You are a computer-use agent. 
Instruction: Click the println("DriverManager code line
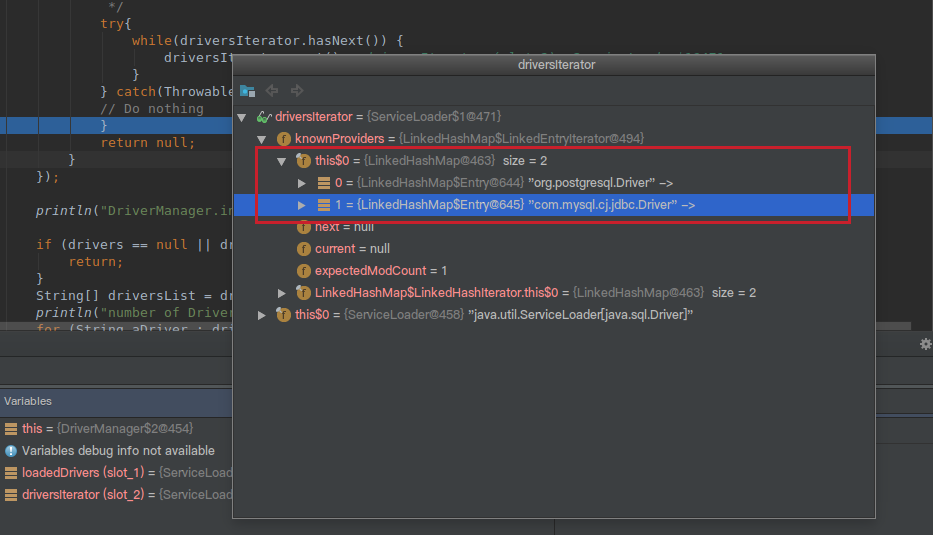coord(134,211)
